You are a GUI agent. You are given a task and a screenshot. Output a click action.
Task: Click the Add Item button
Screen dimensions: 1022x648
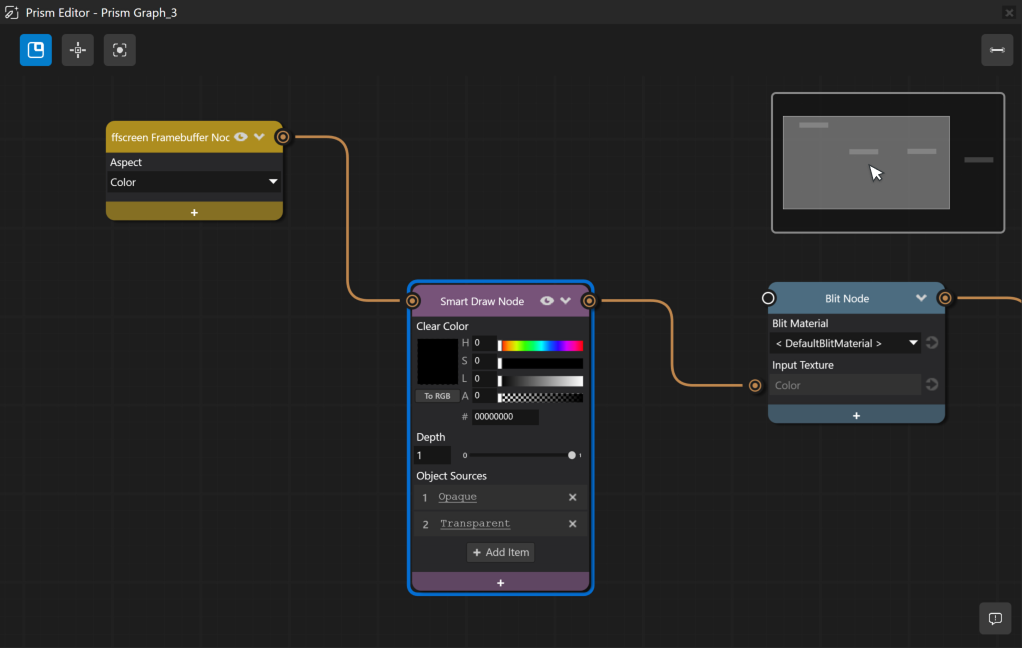click(x=500, y=552)
